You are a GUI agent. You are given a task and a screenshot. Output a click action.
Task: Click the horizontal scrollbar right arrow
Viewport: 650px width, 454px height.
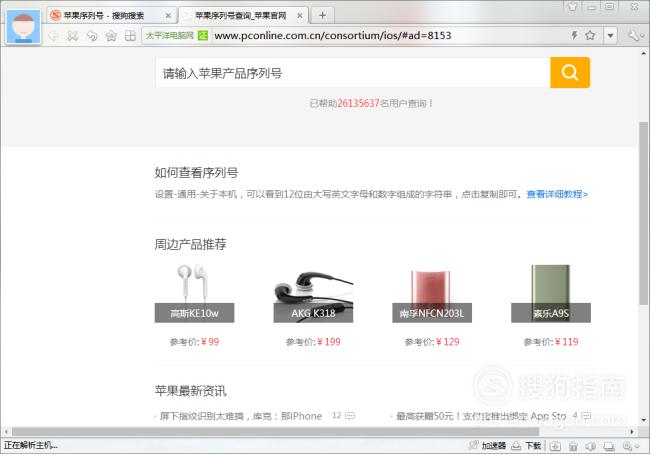tap(632, 432)
